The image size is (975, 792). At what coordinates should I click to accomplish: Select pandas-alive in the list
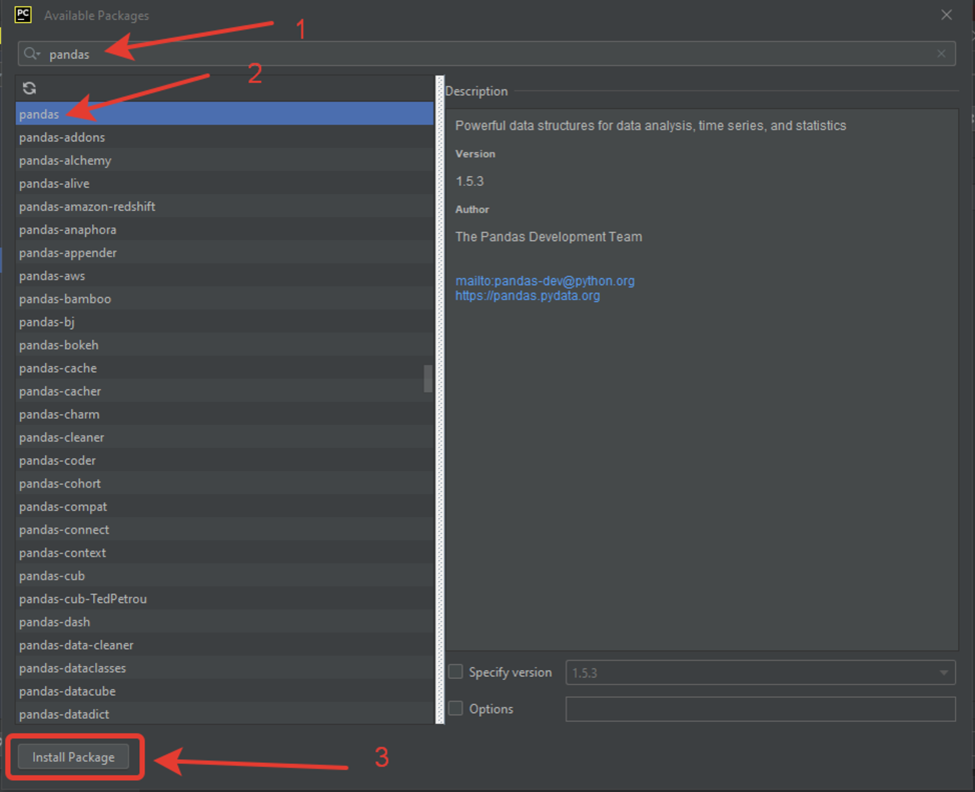tap(224, 183)
